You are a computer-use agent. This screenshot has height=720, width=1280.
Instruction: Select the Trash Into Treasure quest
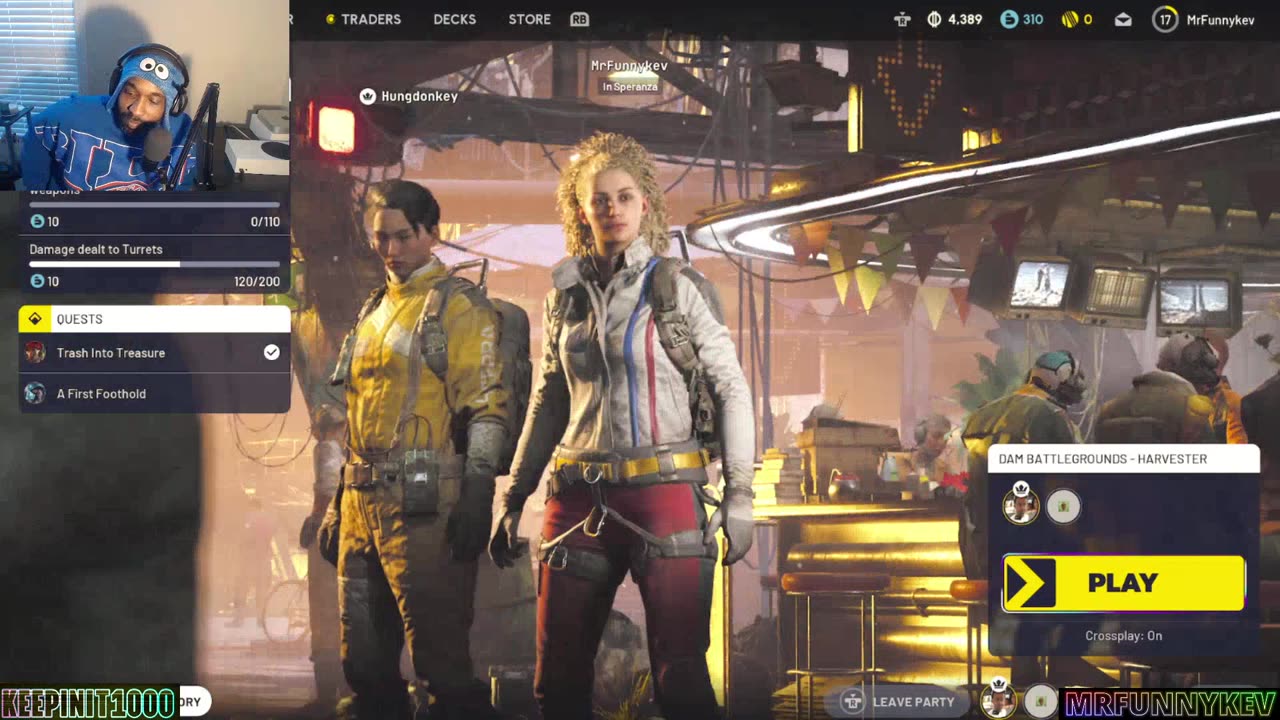(x=155, y=353)
